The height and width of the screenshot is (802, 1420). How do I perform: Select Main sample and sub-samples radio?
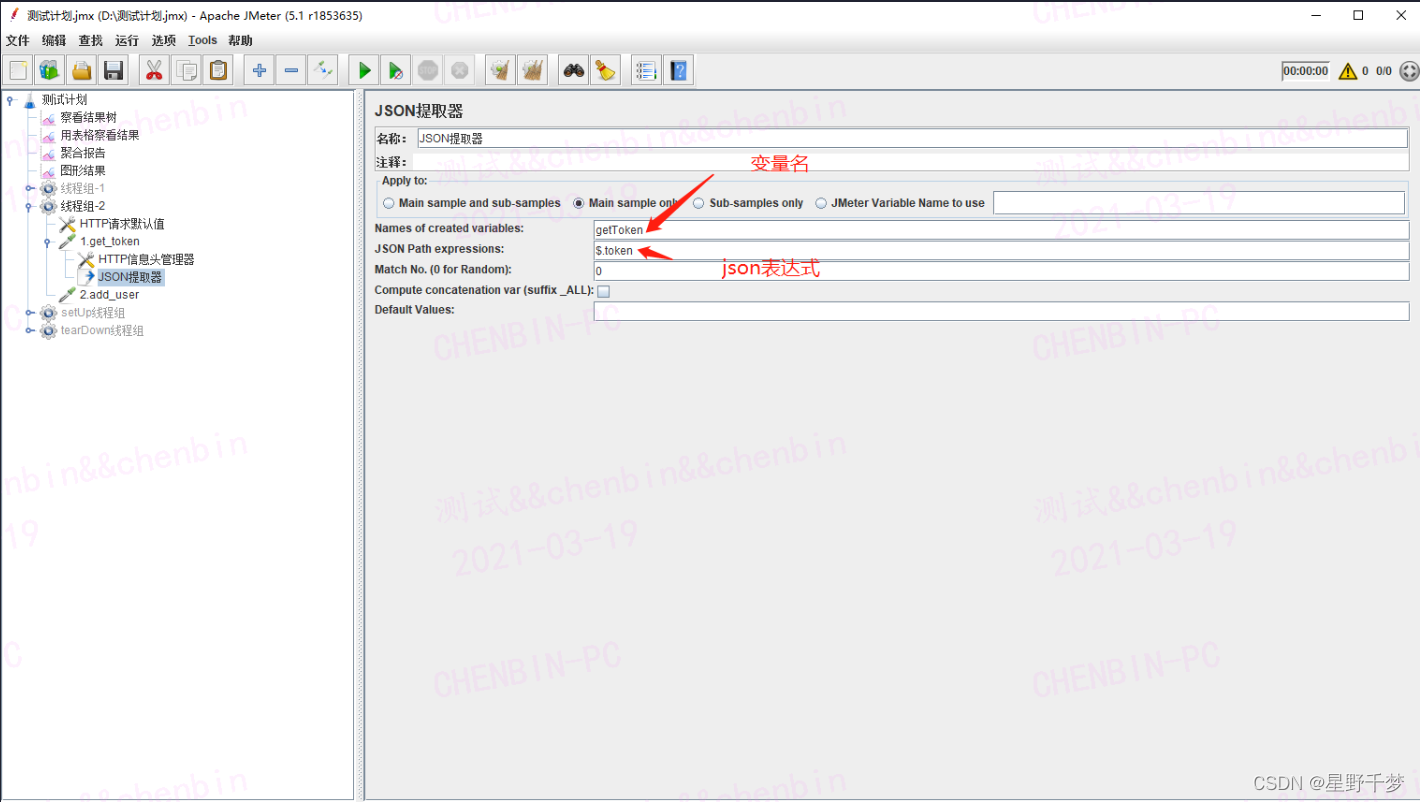coord(389,203)
